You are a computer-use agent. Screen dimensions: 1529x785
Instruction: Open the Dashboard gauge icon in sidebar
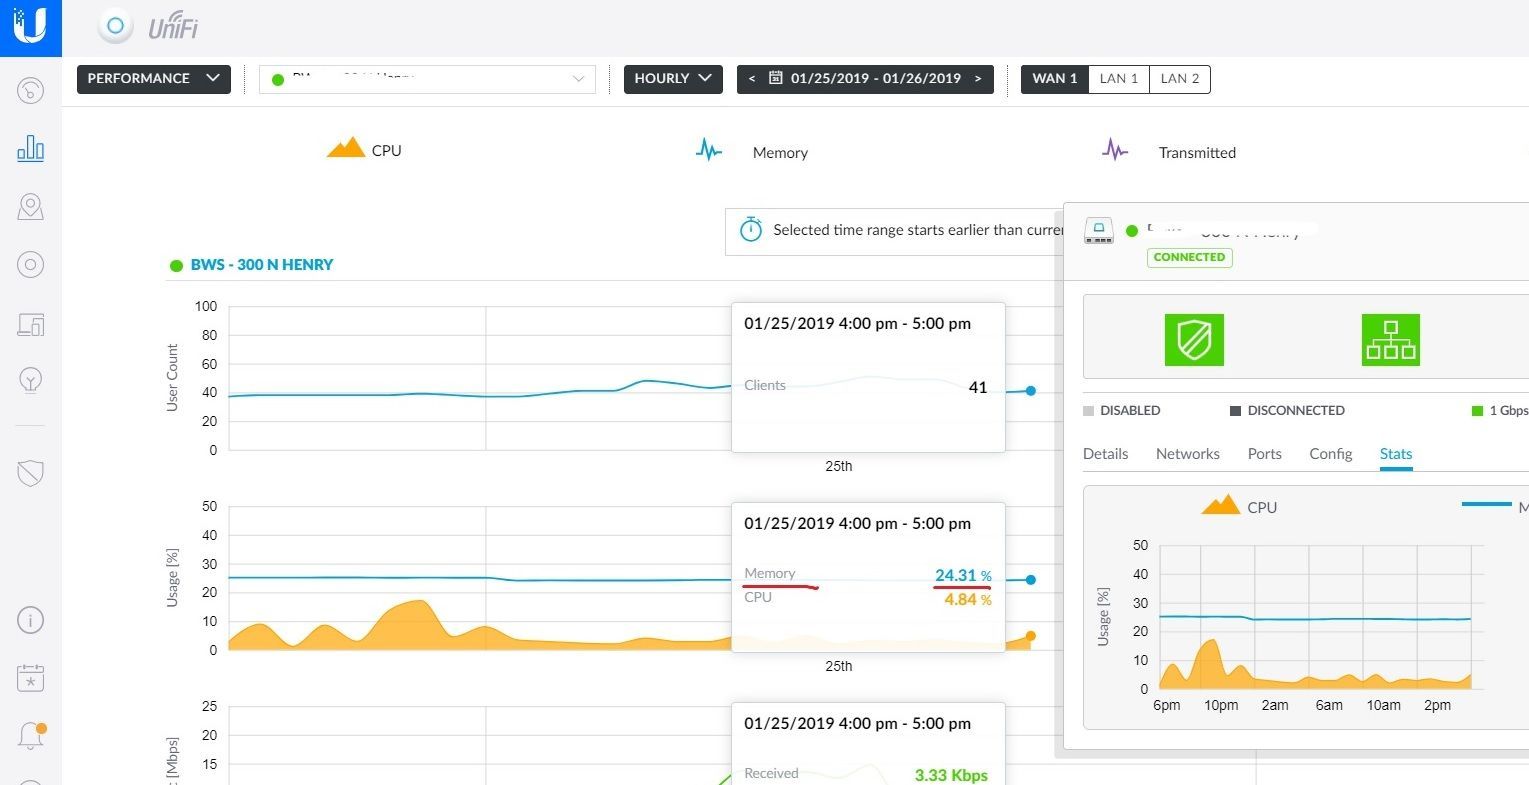point(30,91)
